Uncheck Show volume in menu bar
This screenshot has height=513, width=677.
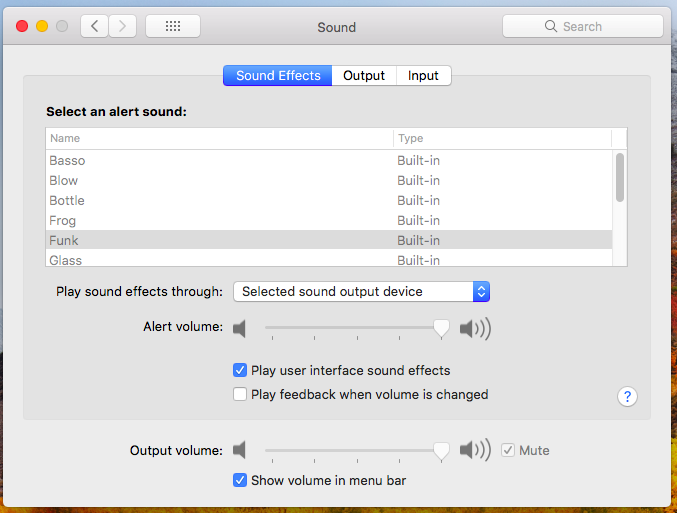click(240, 480)
